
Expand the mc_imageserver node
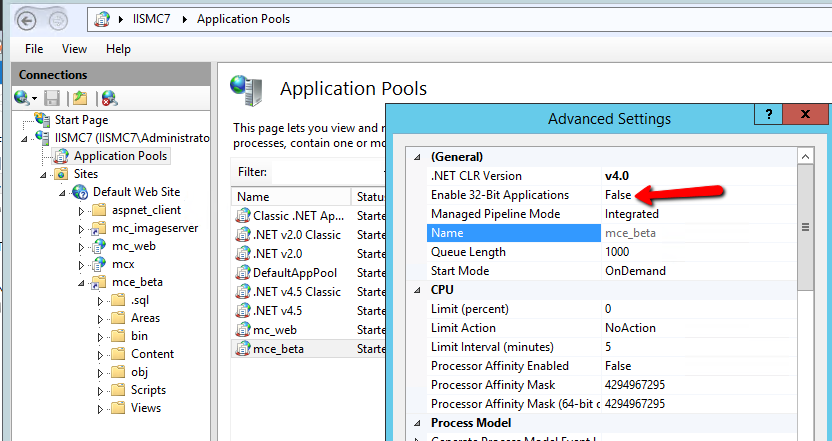[81, 229]
